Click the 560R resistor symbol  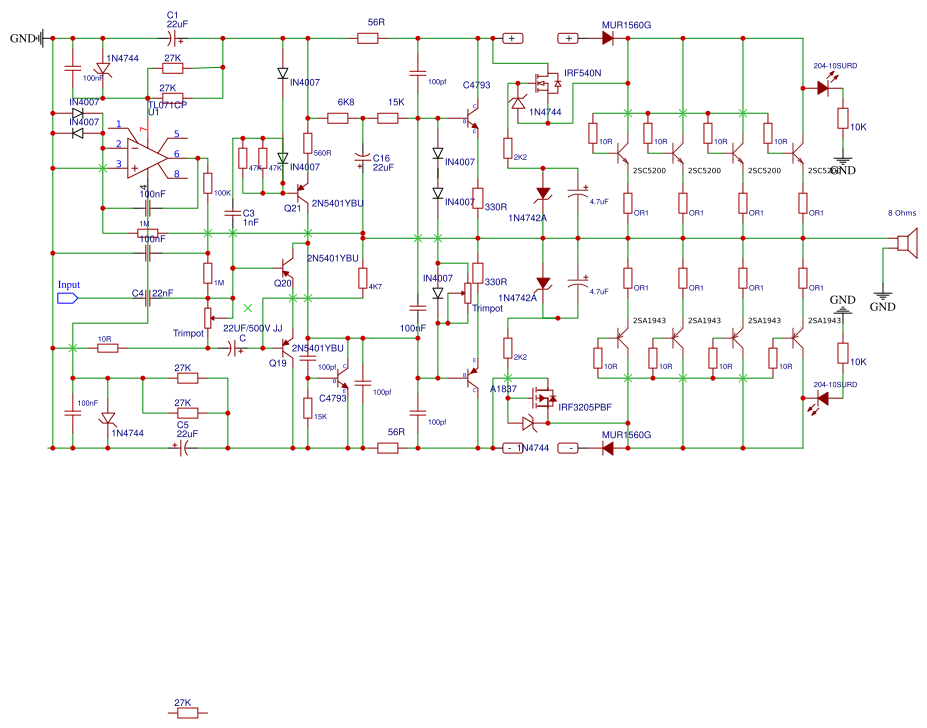coord(307,143)
